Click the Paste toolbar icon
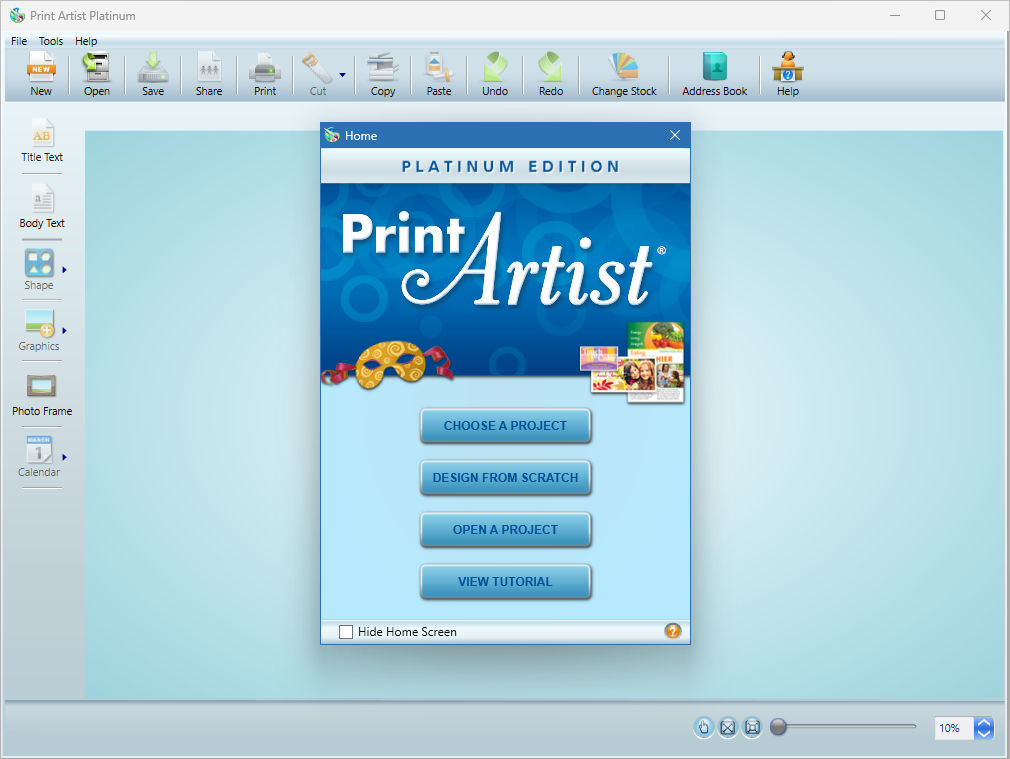This screenshot has height=759, width=1010. (439, 68)
